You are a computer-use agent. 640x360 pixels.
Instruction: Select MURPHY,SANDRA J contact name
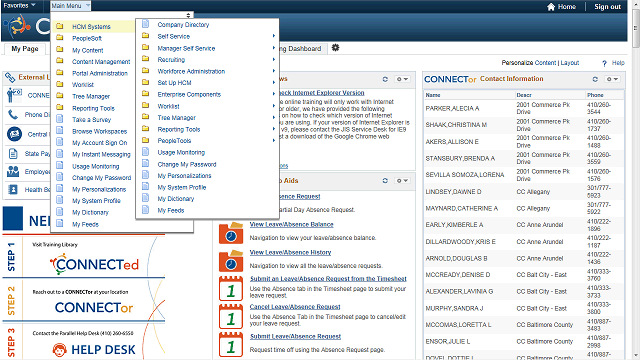[454, 308]
